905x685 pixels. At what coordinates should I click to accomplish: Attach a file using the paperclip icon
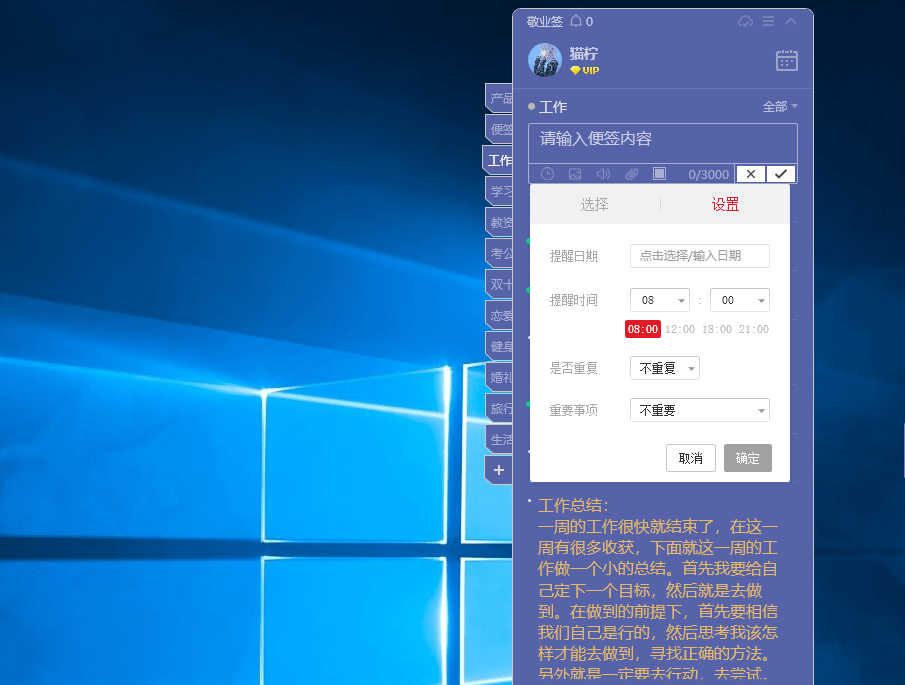click(x=631, y=174)
